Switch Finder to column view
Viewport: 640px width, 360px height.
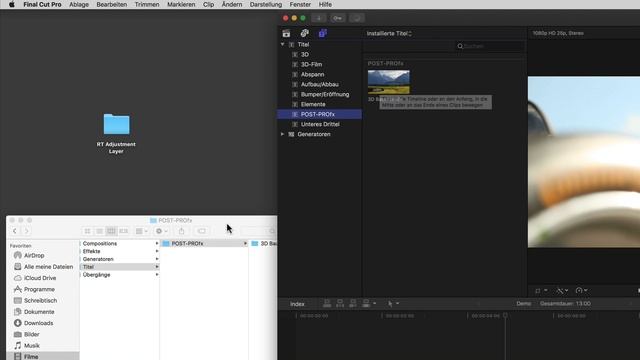(111, 231)
